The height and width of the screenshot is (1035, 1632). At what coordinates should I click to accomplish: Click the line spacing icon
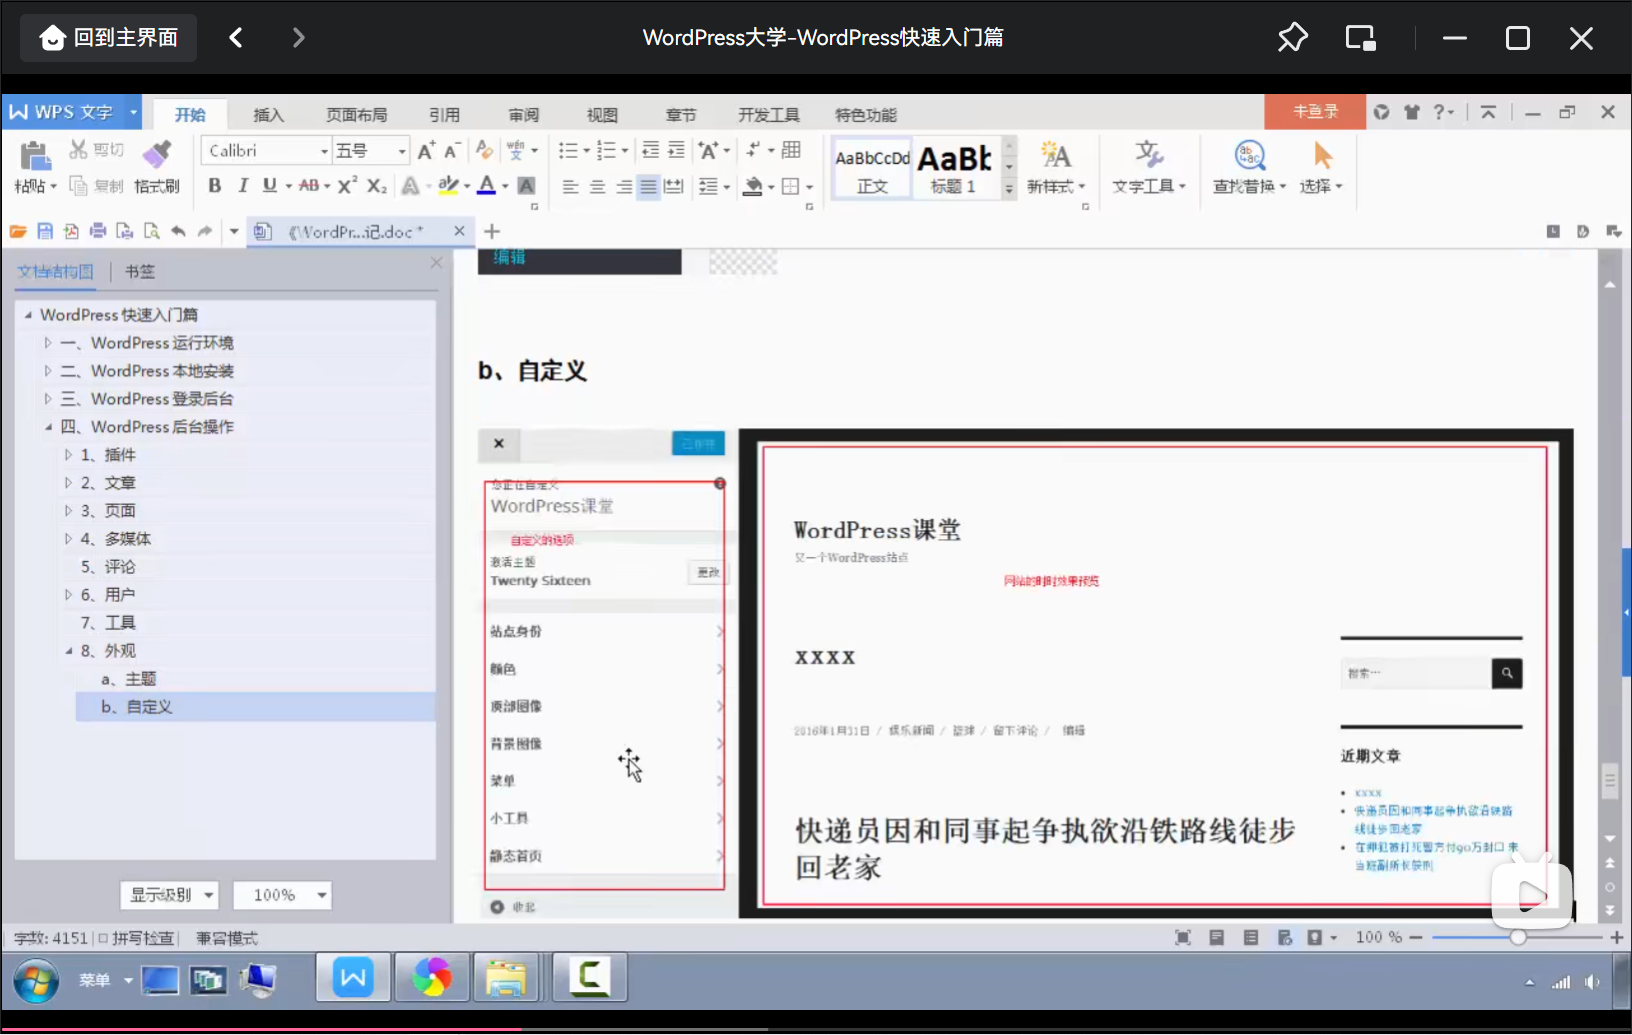[x=708, y=187]
